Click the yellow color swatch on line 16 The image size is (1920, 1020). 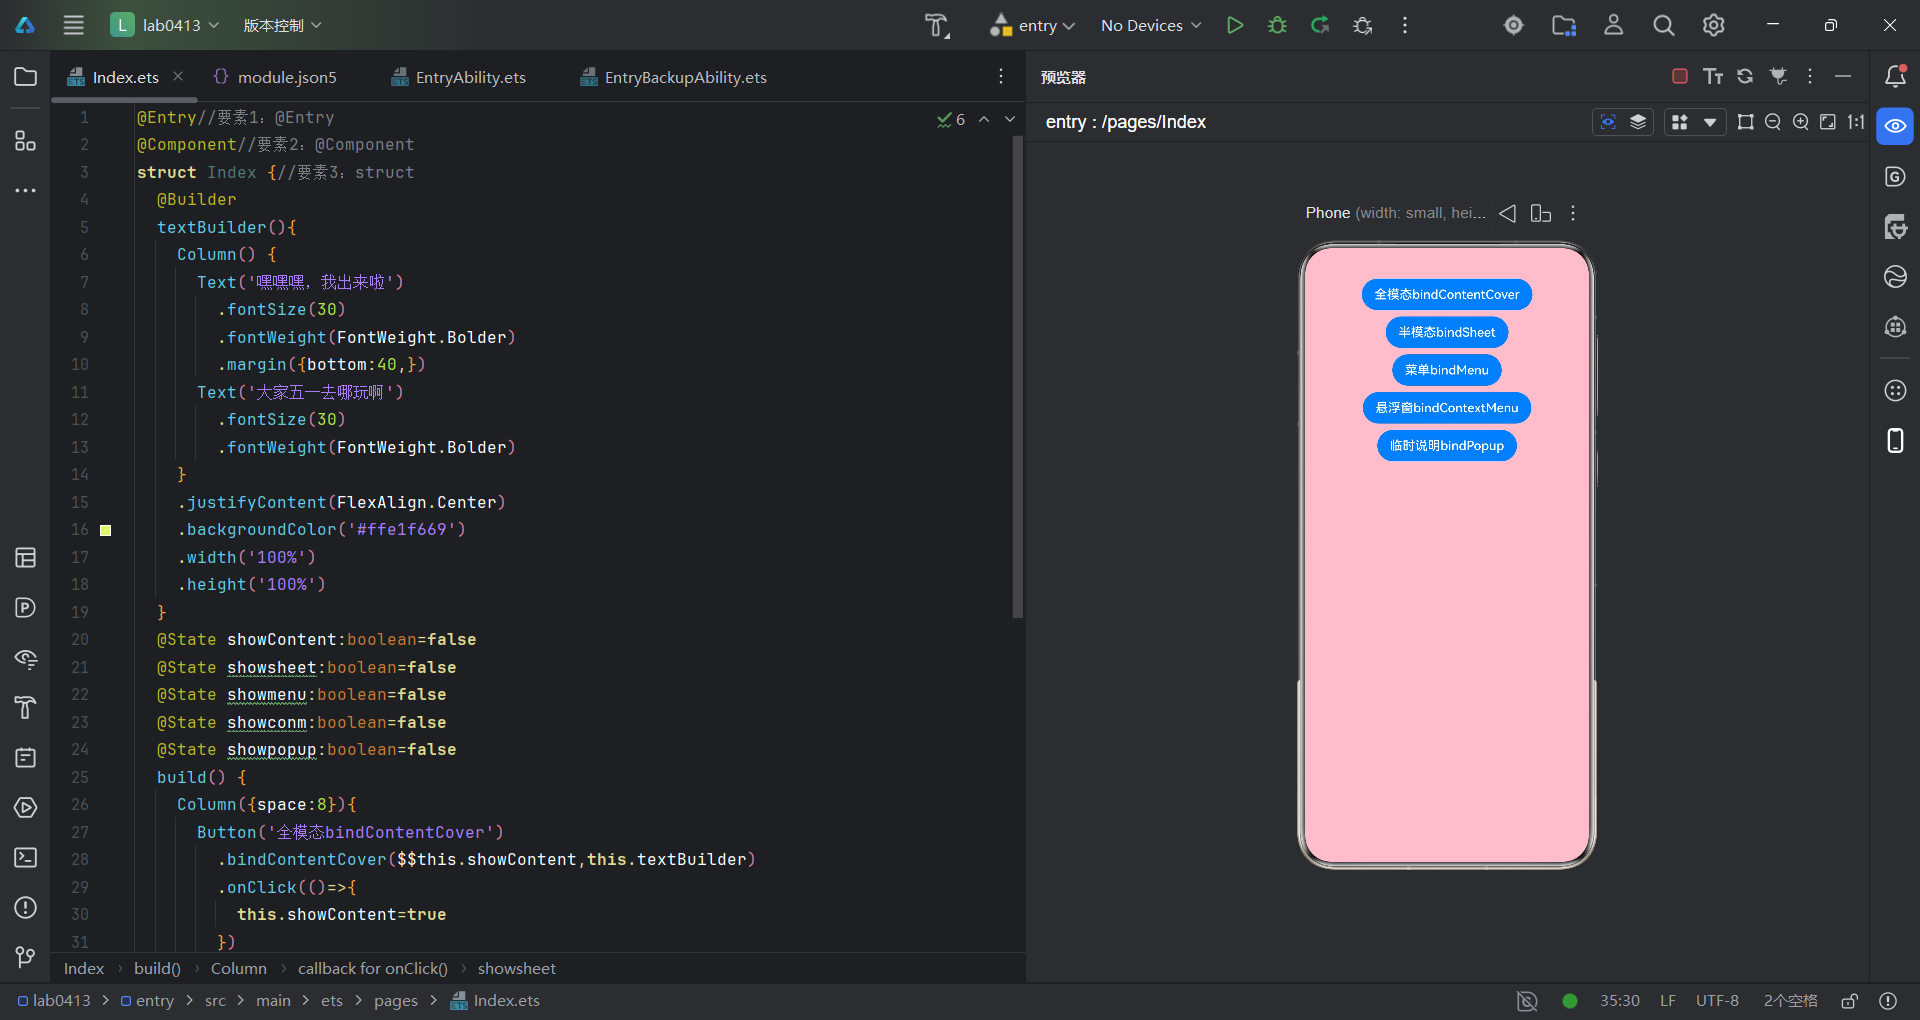tap(106, 530)
